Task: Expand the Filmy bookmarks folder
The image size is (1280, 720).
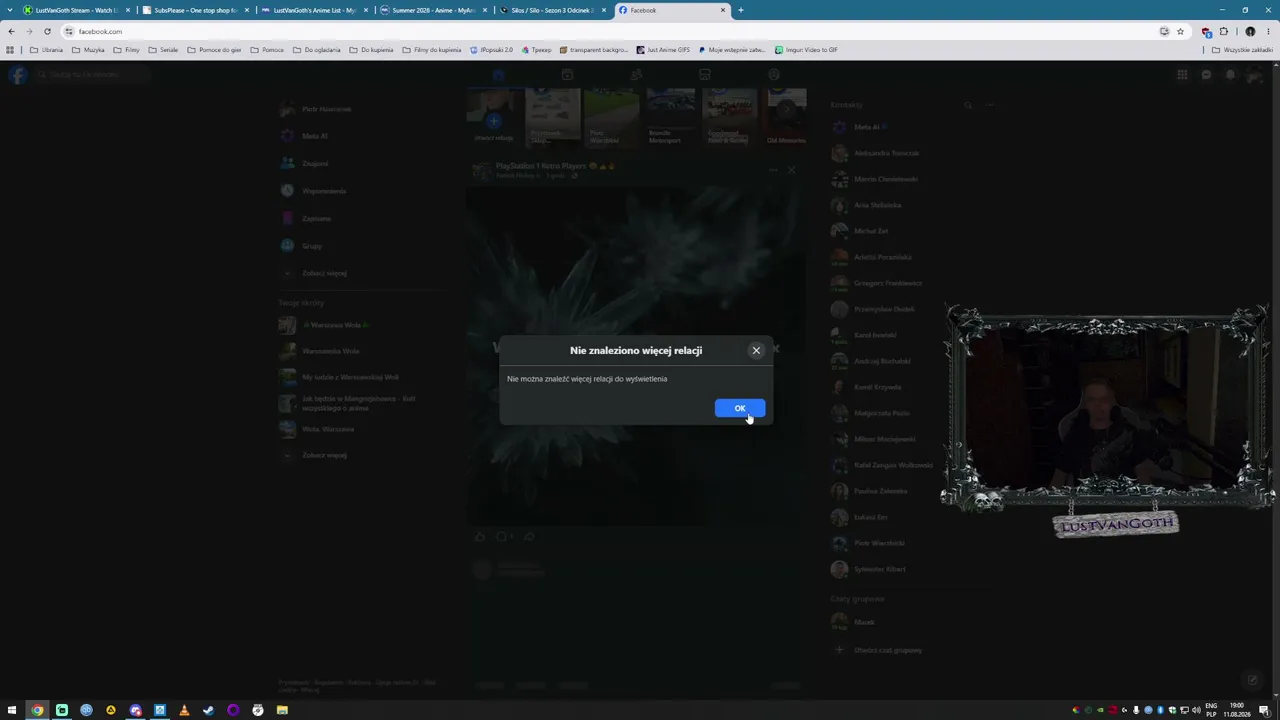Action: [126, 50]
